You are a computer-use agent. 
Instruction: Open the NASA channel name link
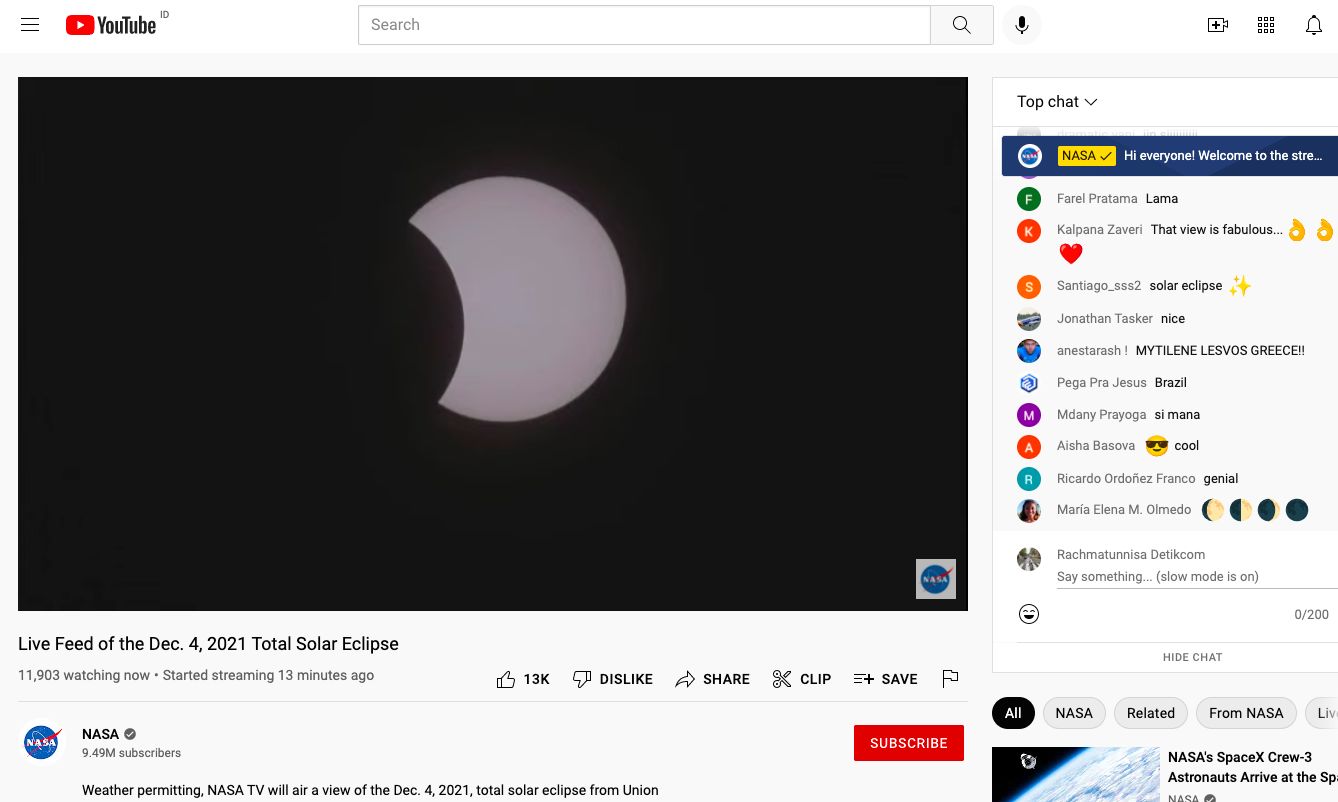(x=100, y=734)
